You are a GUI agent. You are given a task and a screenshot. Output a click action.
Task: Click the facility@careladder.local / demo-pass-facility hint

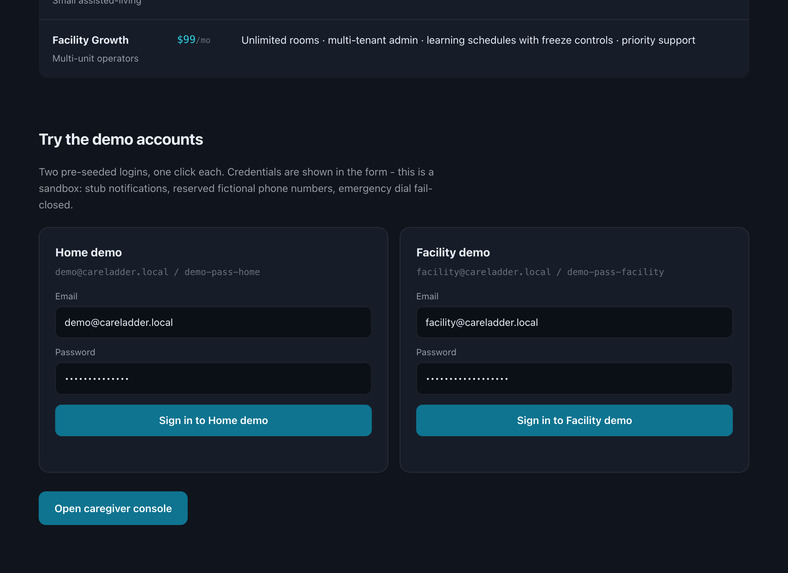[540, 272]
